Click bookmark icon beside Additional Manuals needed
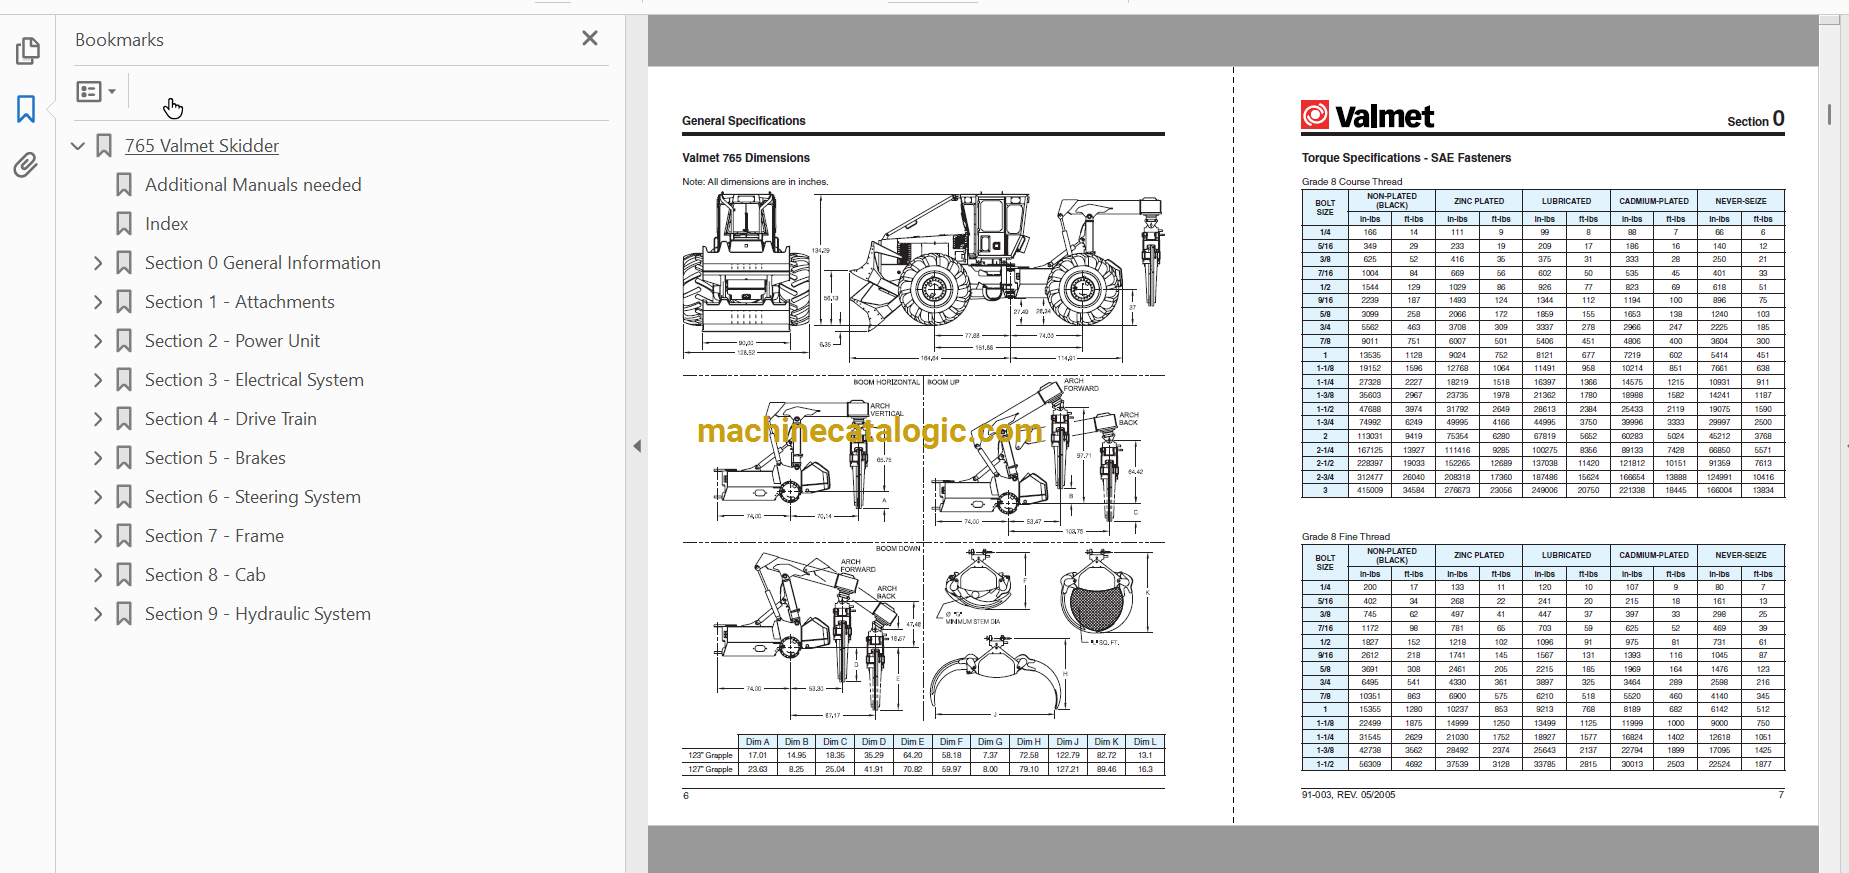Screen dimensions: 1849x873 coord(124,185)
